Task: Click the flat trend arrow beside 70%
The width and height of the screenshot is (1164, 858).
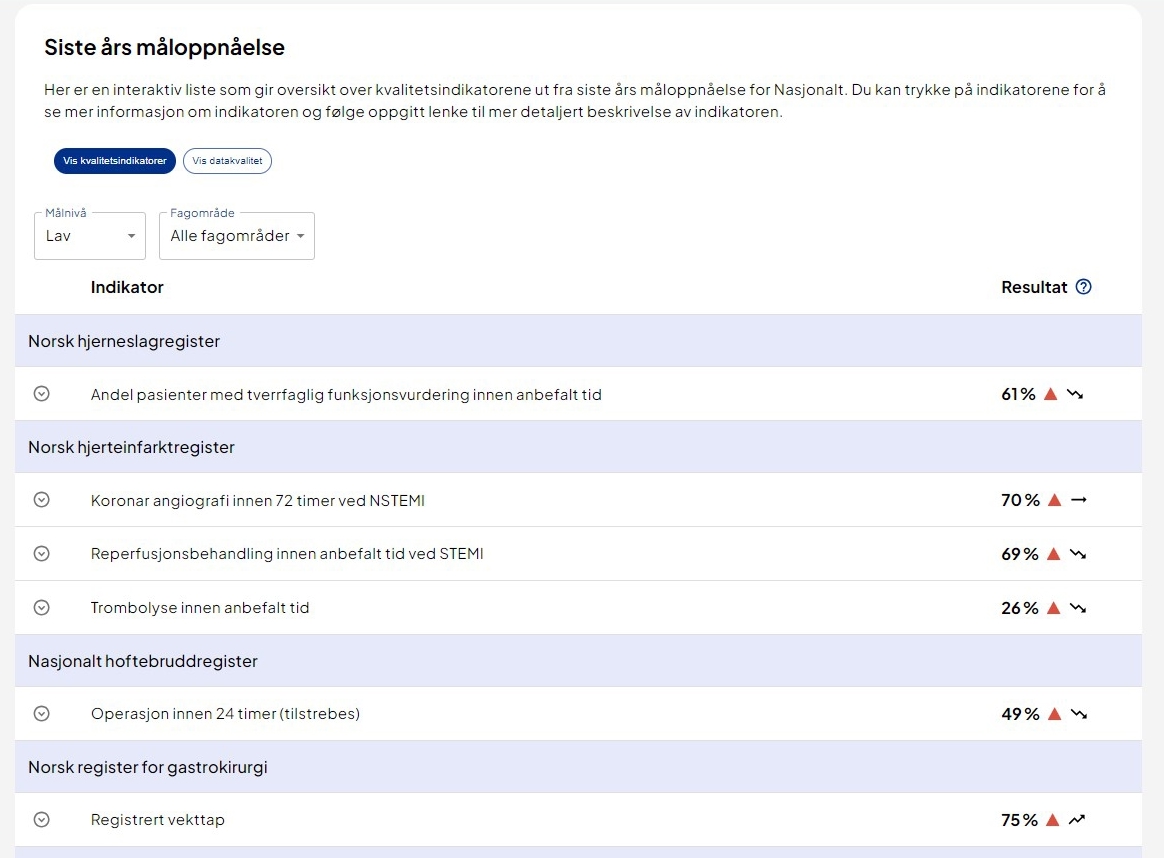Action: [1078, 500]
